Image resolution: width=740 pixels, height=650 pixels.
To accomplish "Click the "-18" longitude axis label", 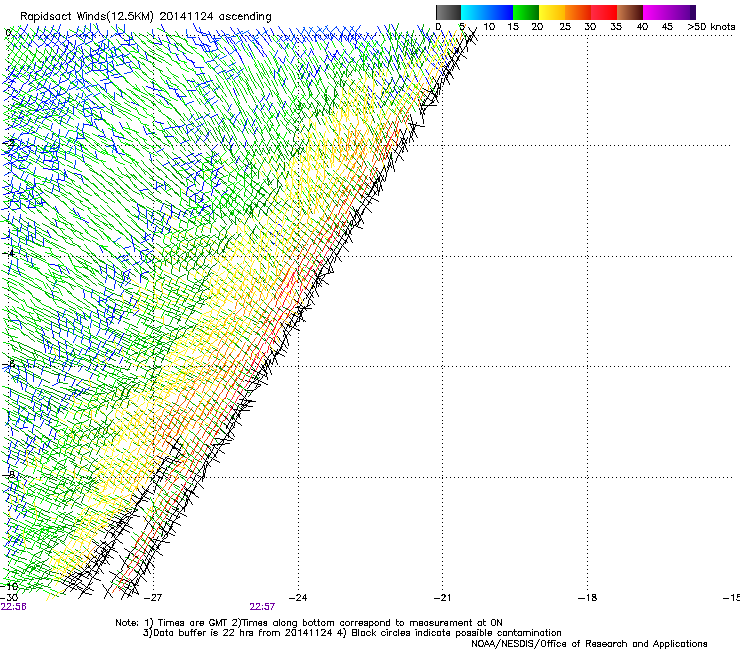I will pos(587,598).
